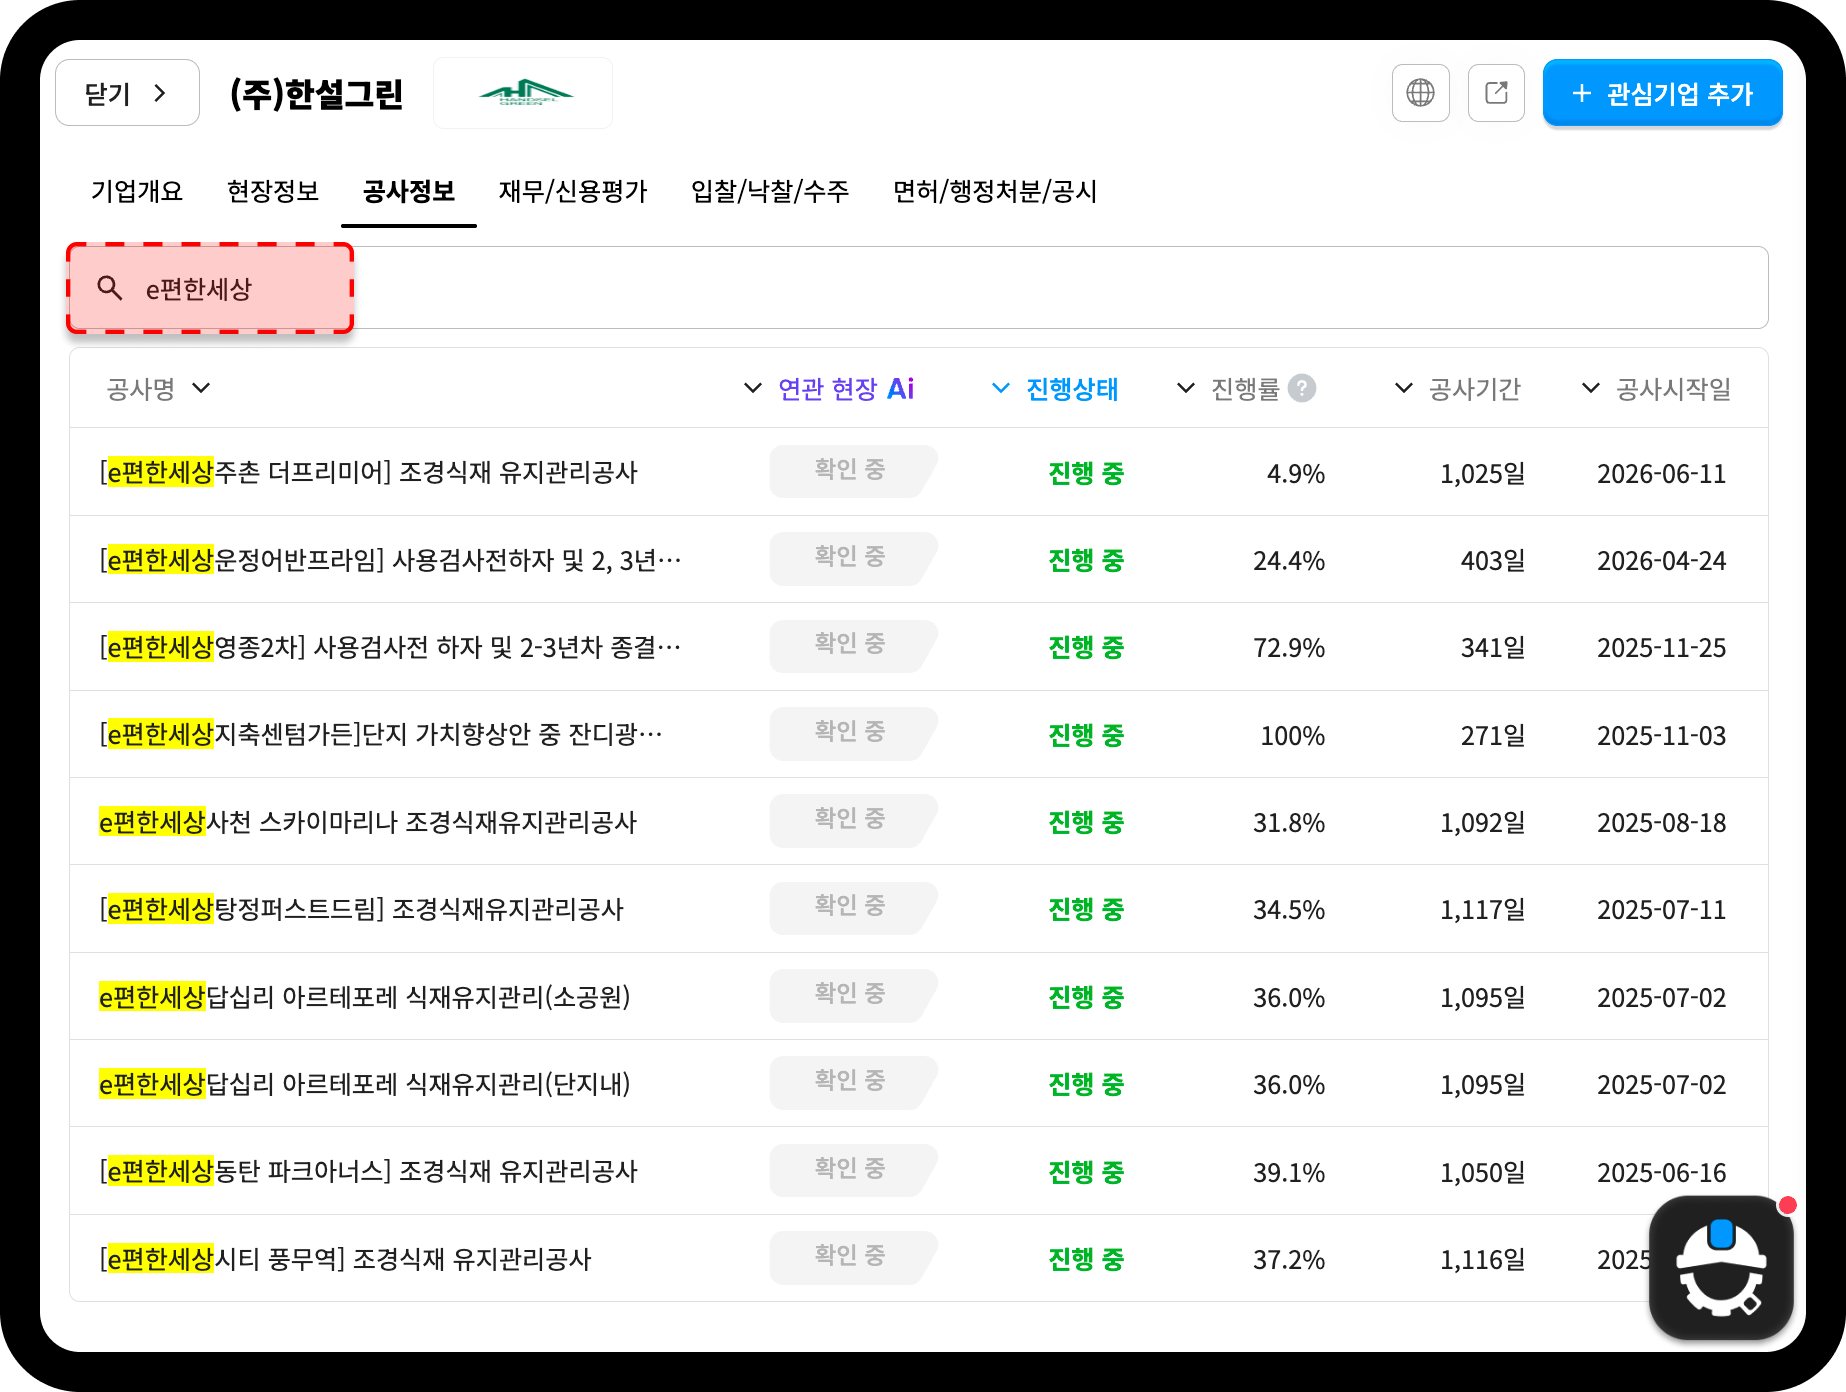The image size is (1846, 1392).
Task: Open the external link share icon
Action: [1496, 93]
